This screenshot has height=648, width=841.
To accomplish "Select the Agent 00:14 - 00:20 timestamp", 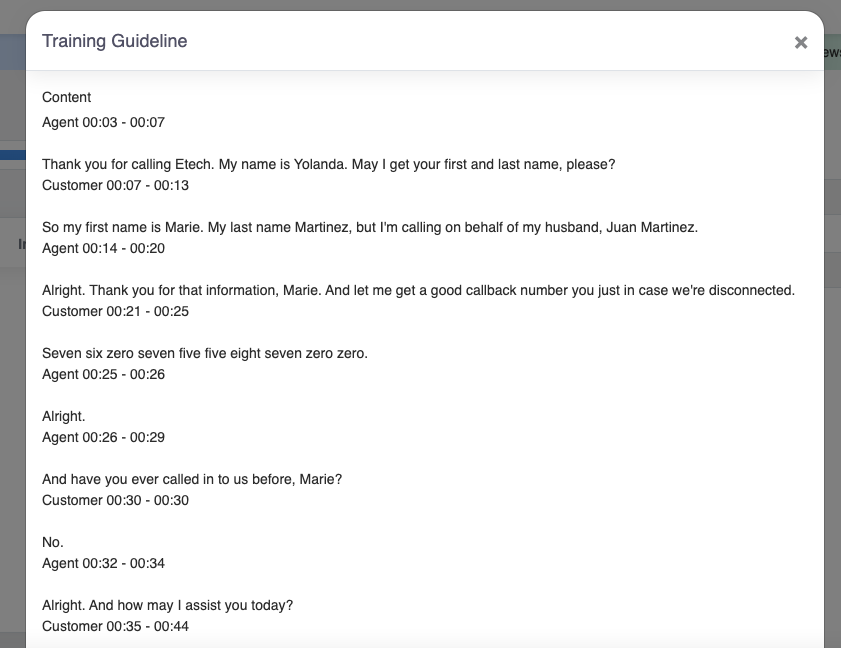I will [103, 248].
